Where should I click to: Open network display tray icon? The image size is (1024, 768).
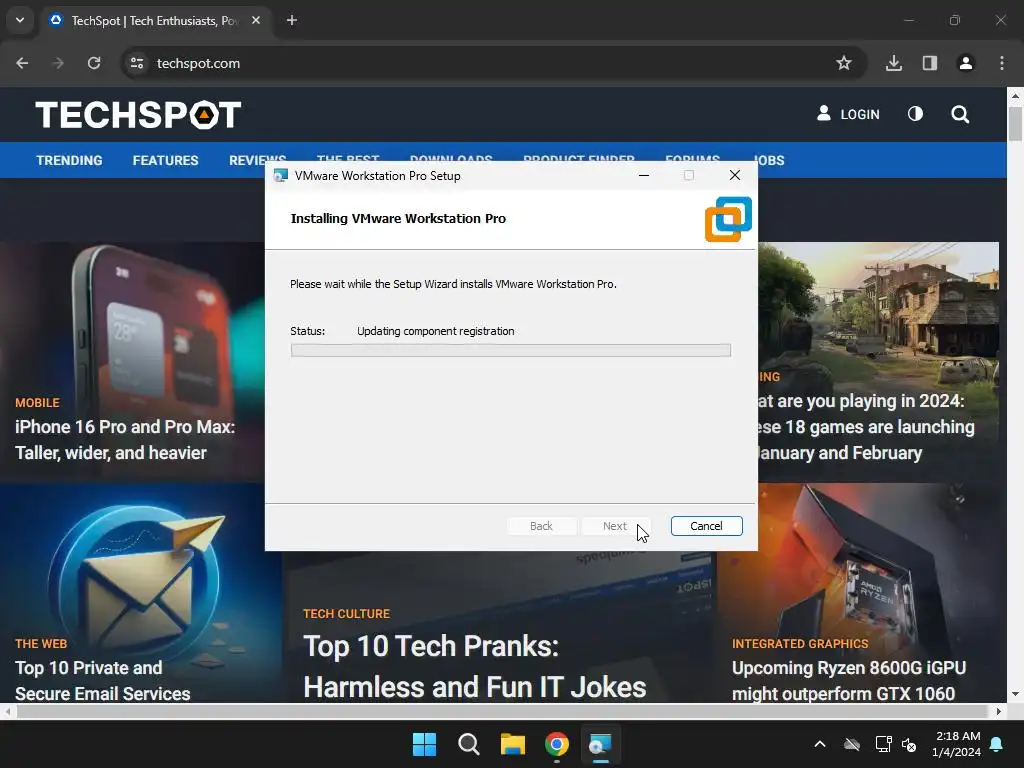click(x=884, y=744)
